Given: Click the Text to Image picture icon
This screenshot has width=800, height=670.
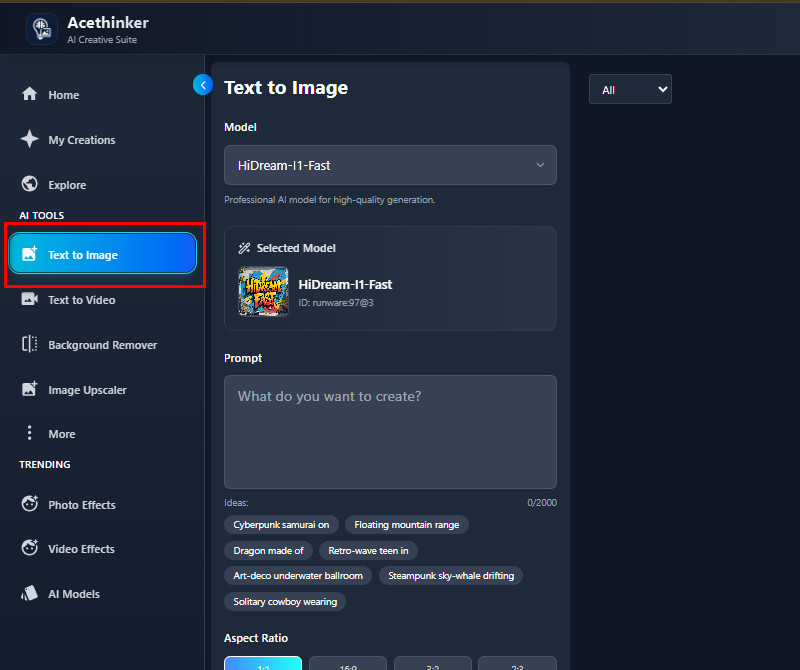Looking at the screenshot, I should coord(30,254).
